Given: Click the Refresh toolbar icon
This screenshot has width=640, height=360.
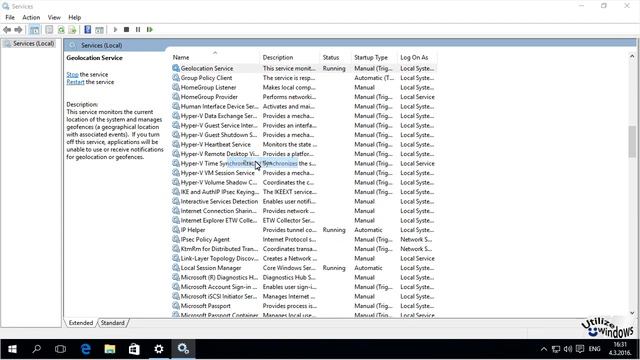Looking at the screenshot, I should (x=61, y=30).
